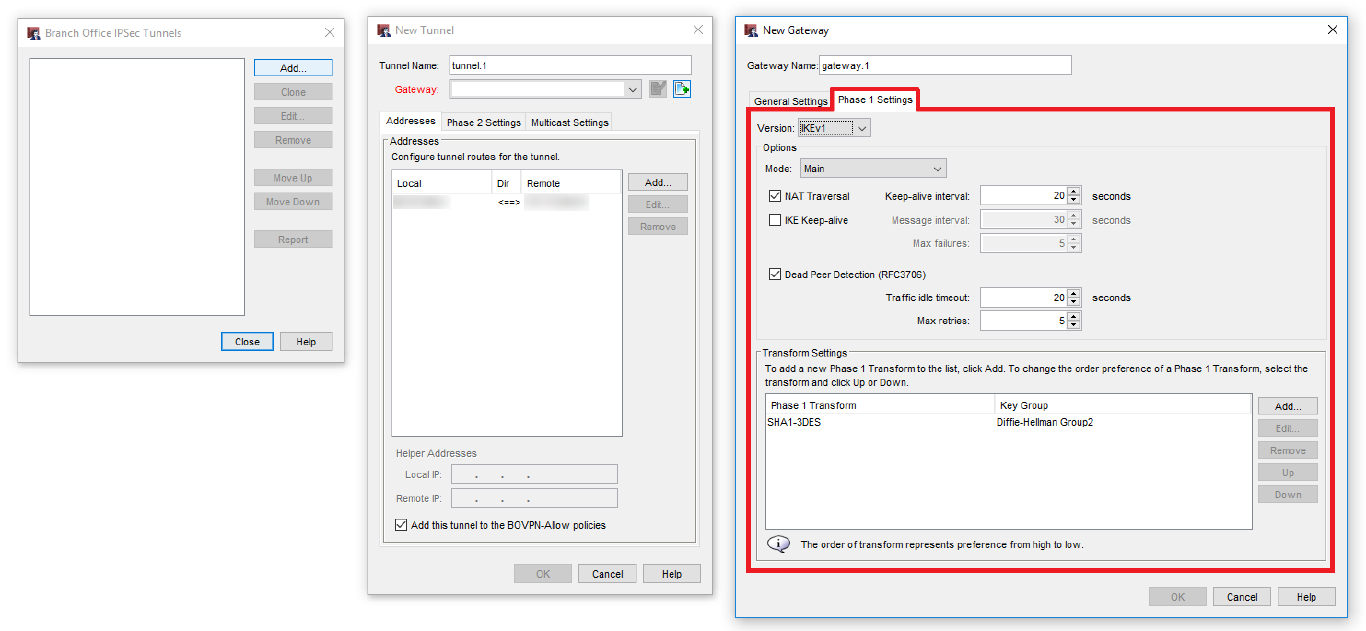This screenshot has height=631, width=1366.
Task: Toggle Add this tunnel to BOVPN-Allow policies
Action: pos(401,525)
